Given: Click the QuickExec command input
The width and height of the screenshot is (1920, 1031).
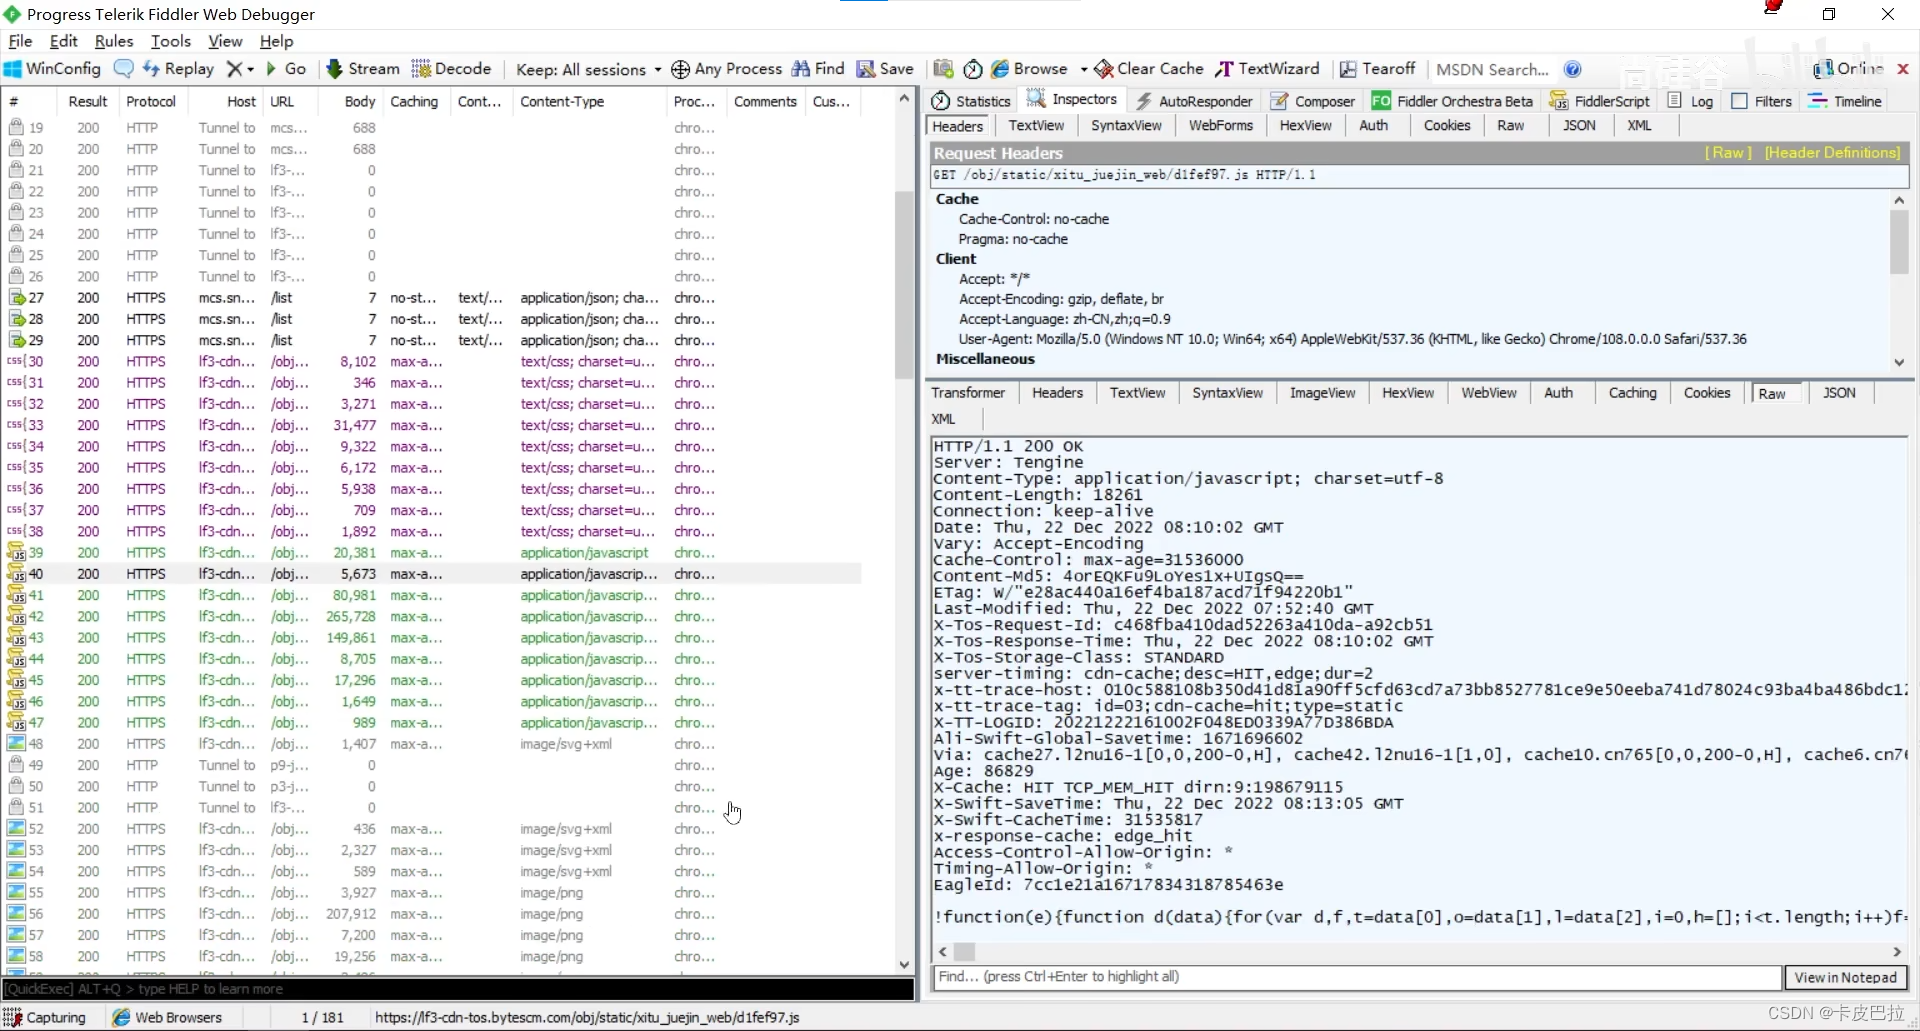Looking at the screenshot, I should tap(458, 989).
